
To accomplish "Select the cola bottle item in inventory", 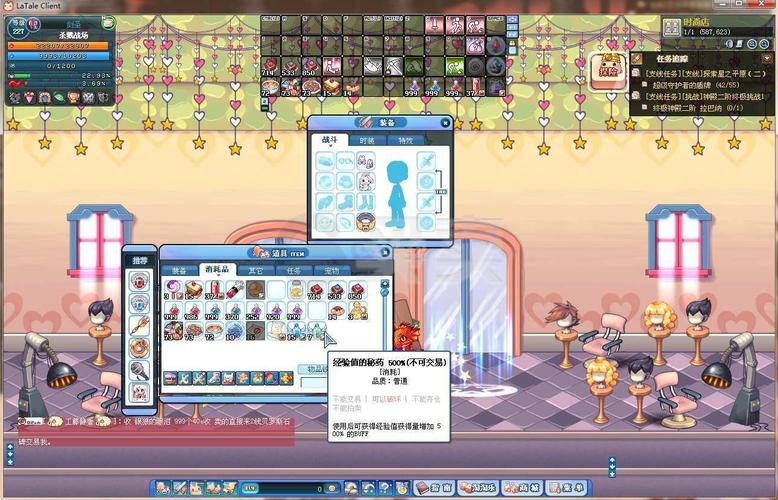I will point(214,289).
